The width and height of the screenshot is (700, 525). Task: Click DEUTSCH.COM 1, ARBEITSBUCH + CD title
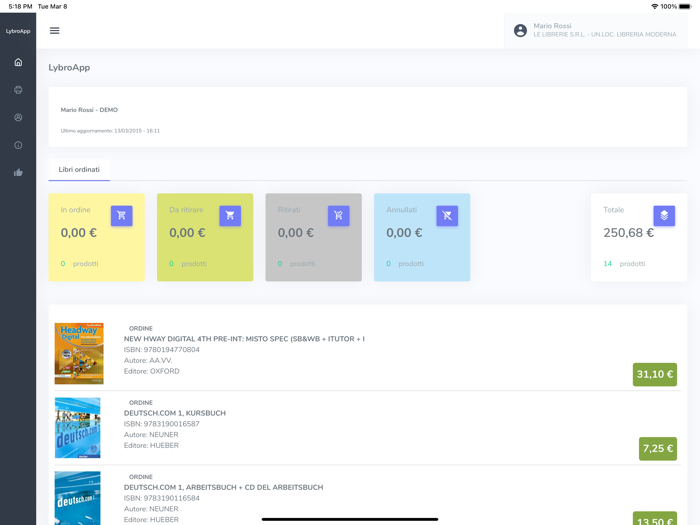(x=223, y=487)
